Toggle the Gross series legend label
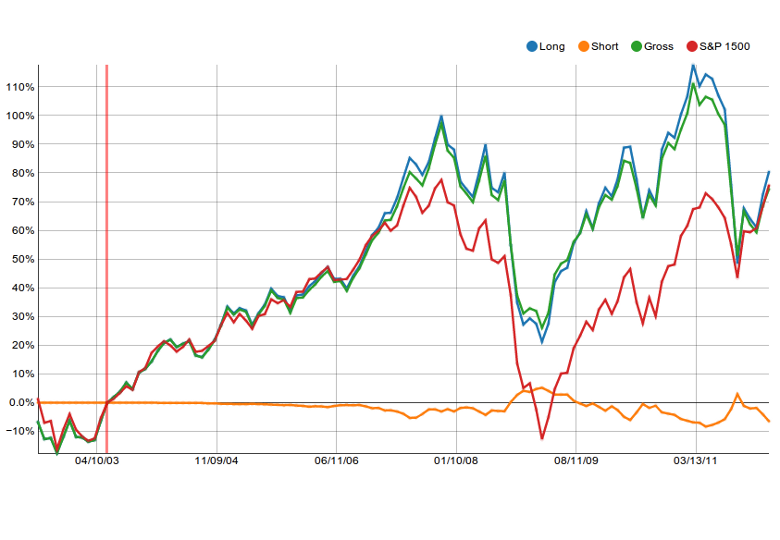The width and height of the screenshot is (780, 540). (659, 46)
